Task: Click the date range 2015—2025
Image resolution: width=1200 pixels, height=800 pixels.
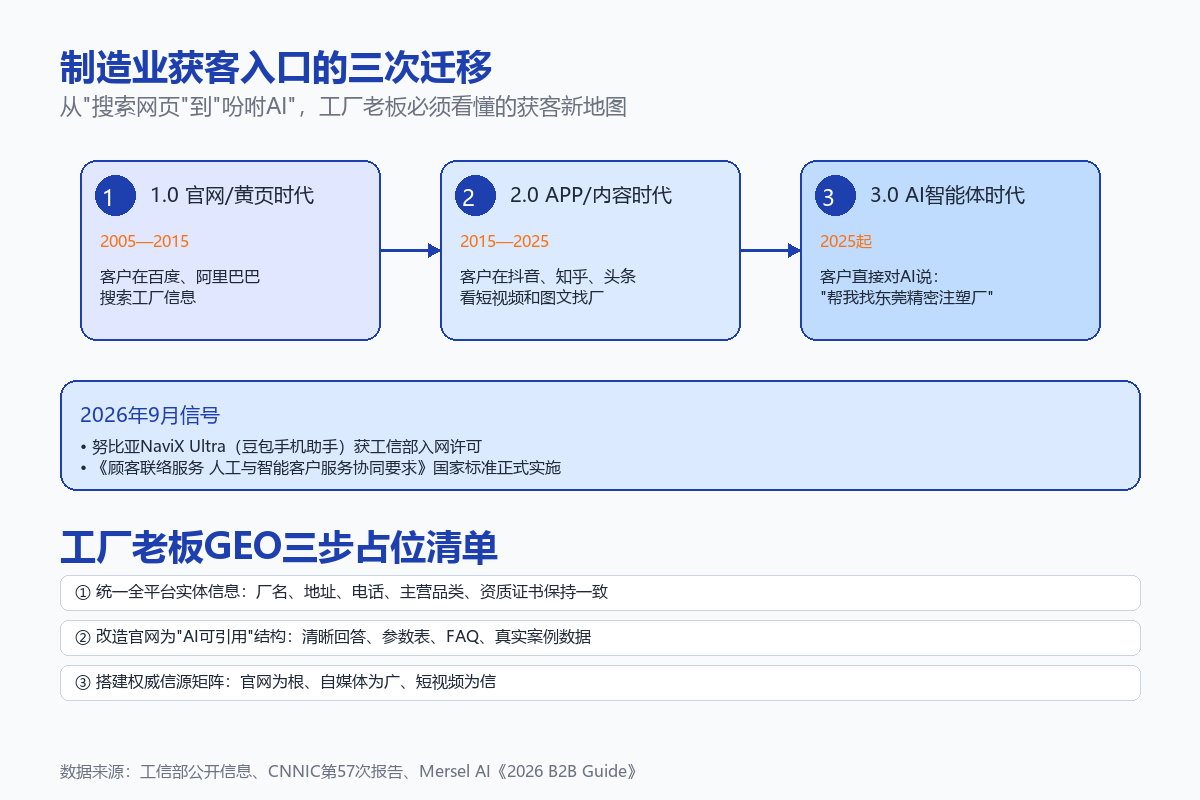Action: coord(504,242)
